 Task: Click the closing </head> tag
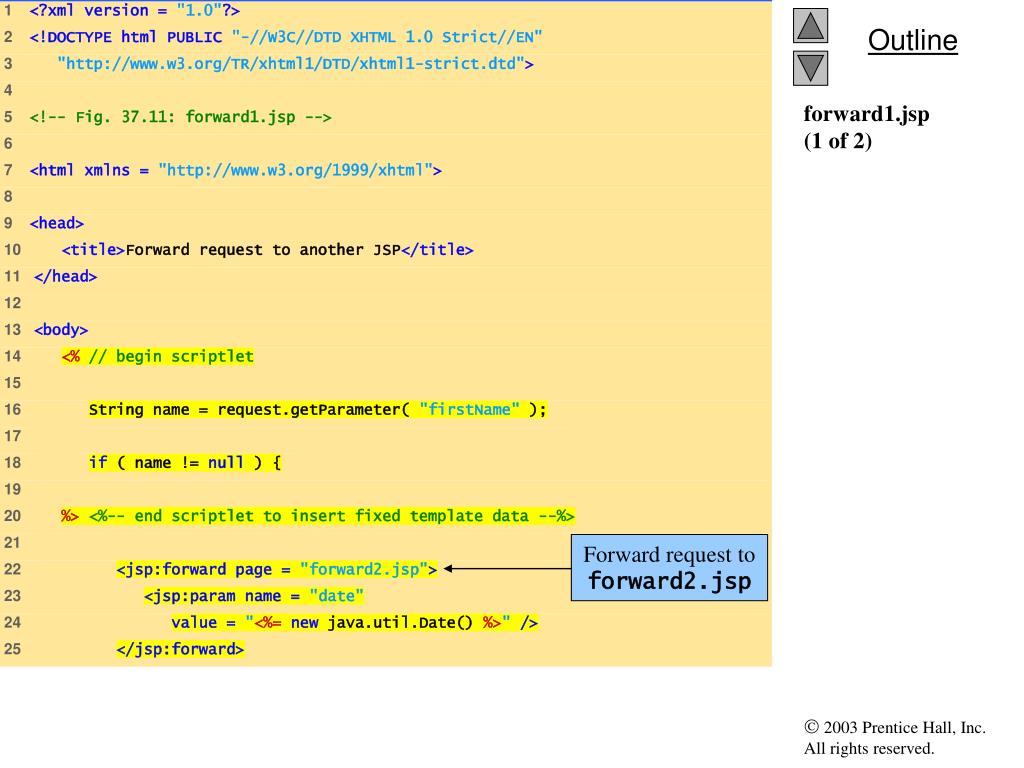65,277
